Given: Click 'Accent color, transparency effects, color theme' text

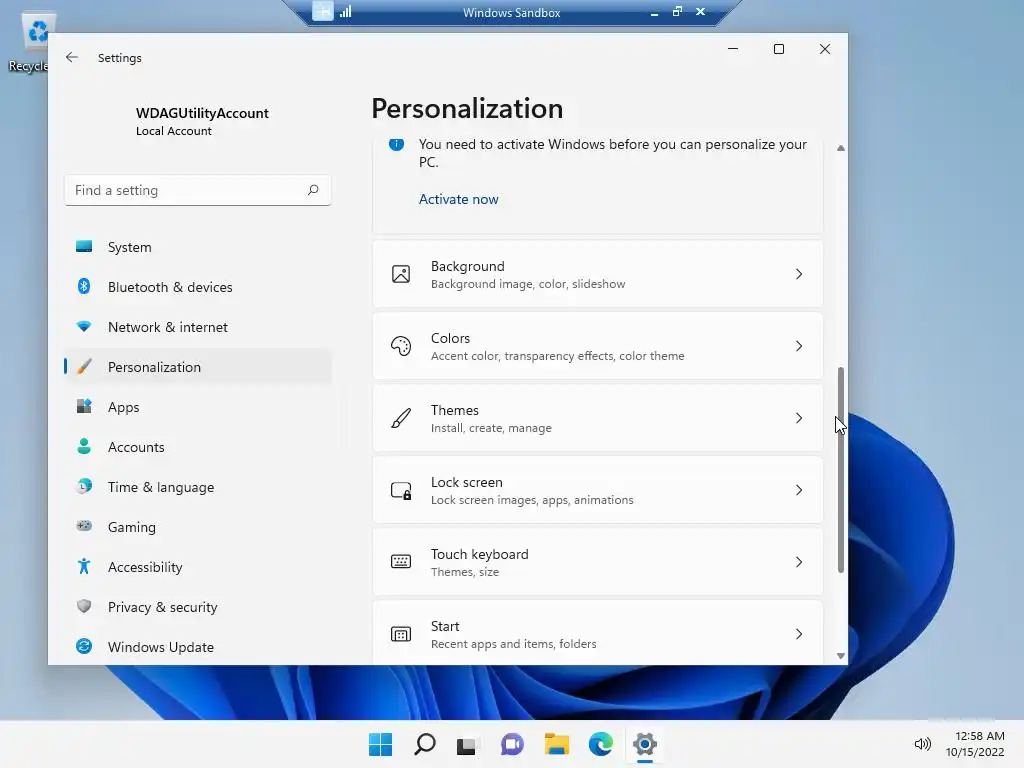Looking at the screenshot, I should tap(558, 356).
